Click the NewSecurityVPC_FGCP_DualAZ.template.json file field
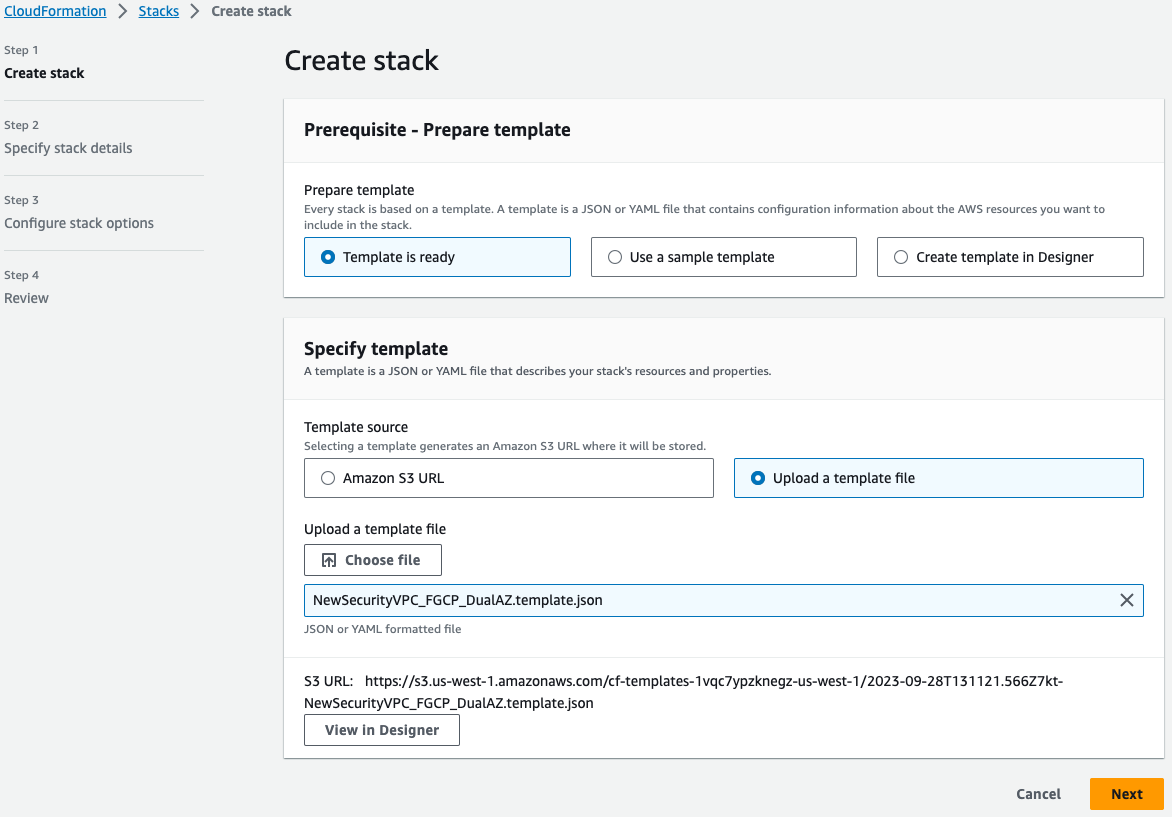 click(724, 600)
